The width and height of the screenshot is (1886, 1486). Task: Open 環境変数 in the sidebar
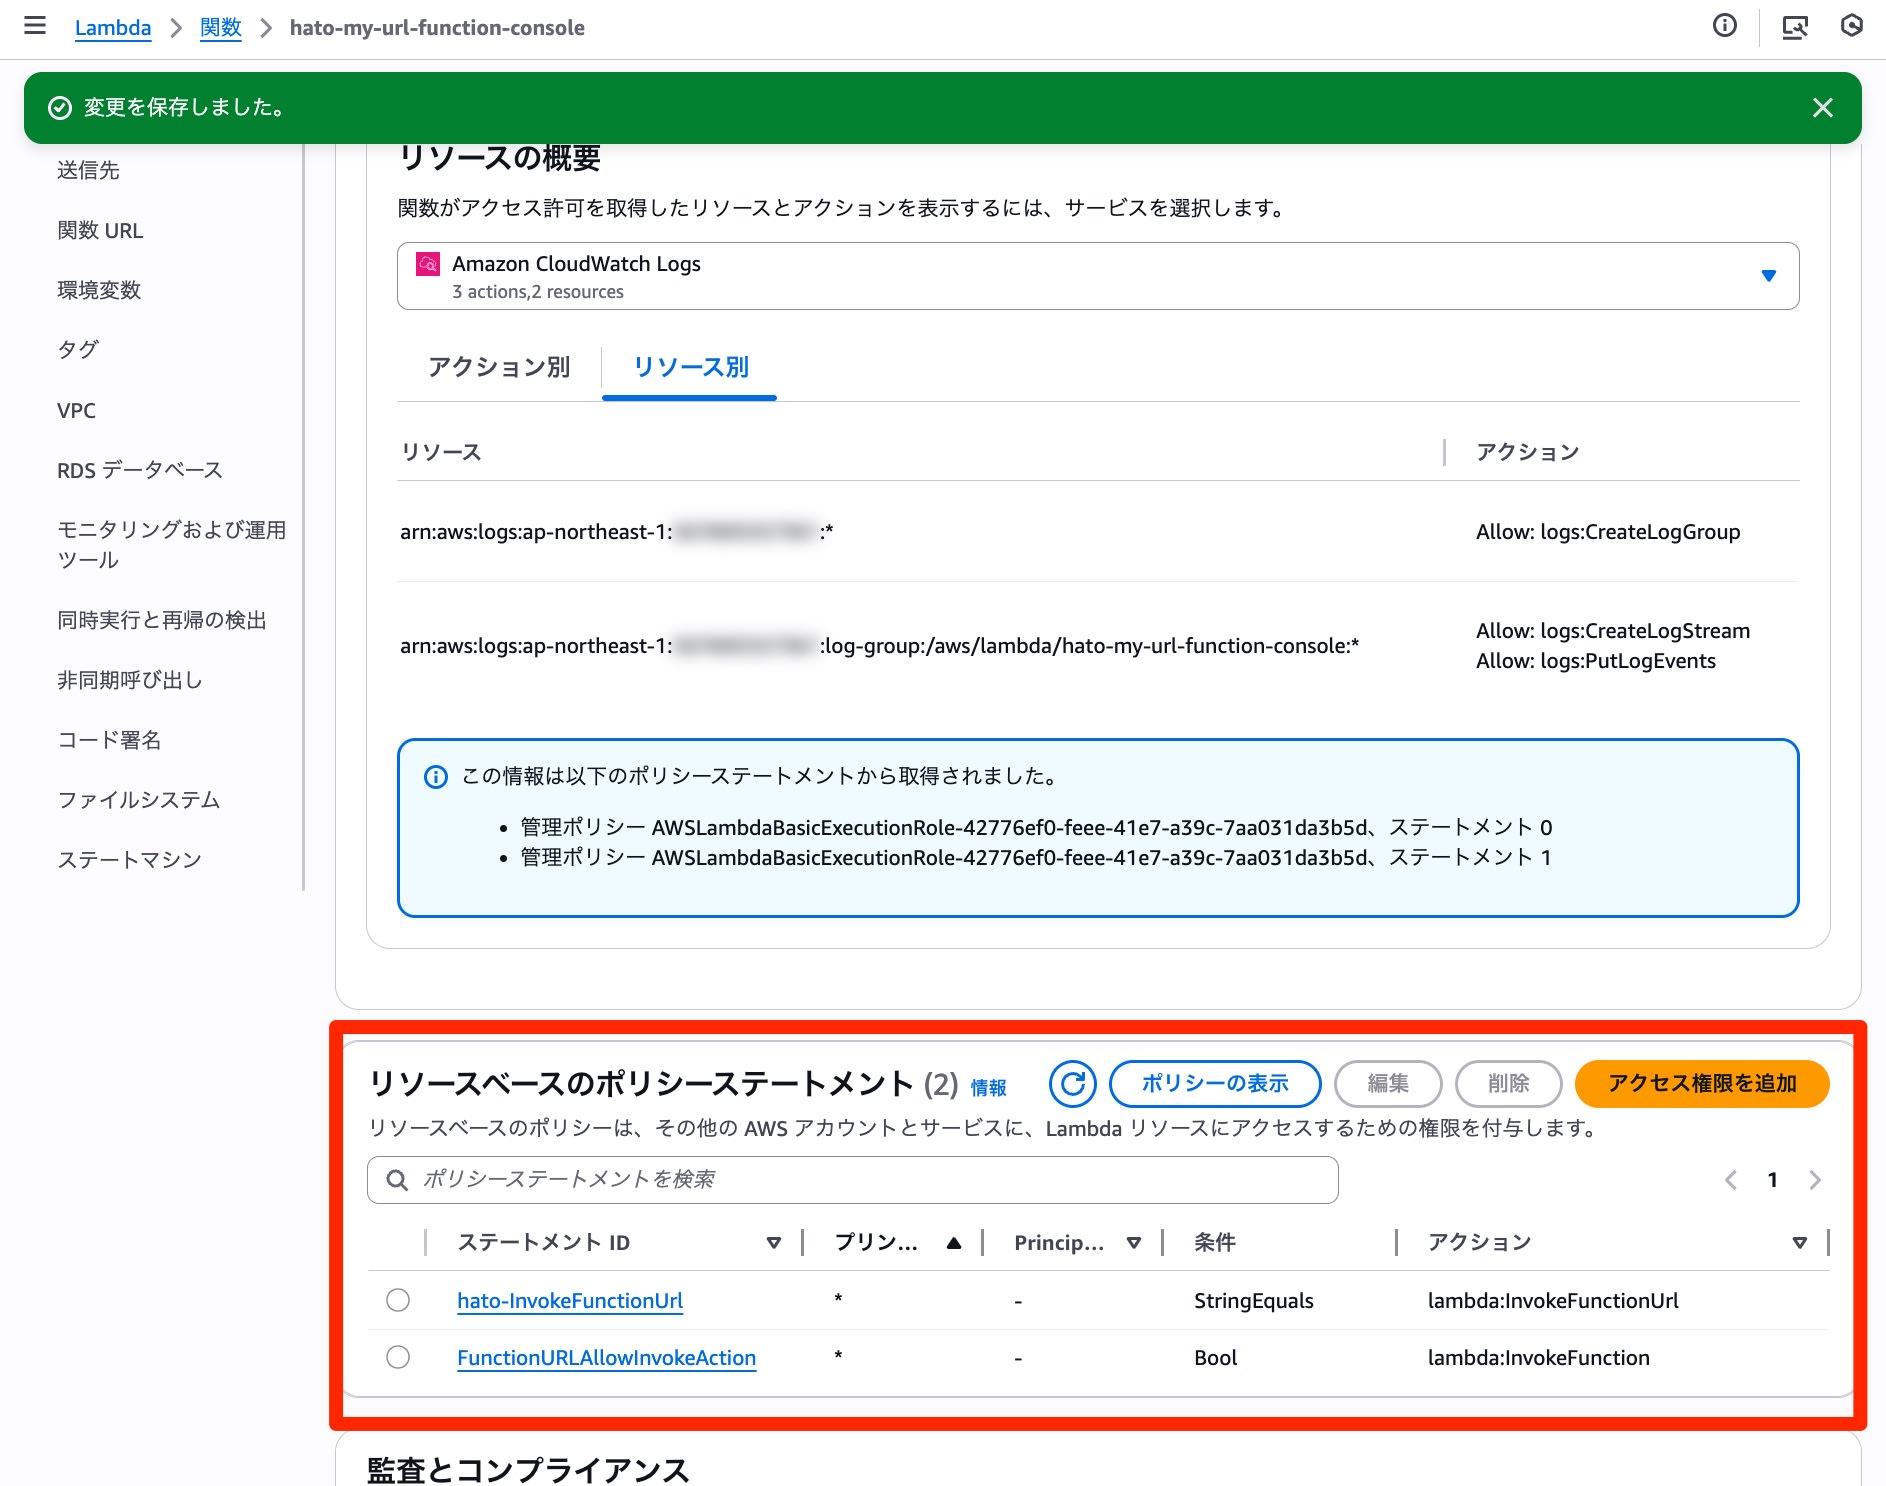99,290
